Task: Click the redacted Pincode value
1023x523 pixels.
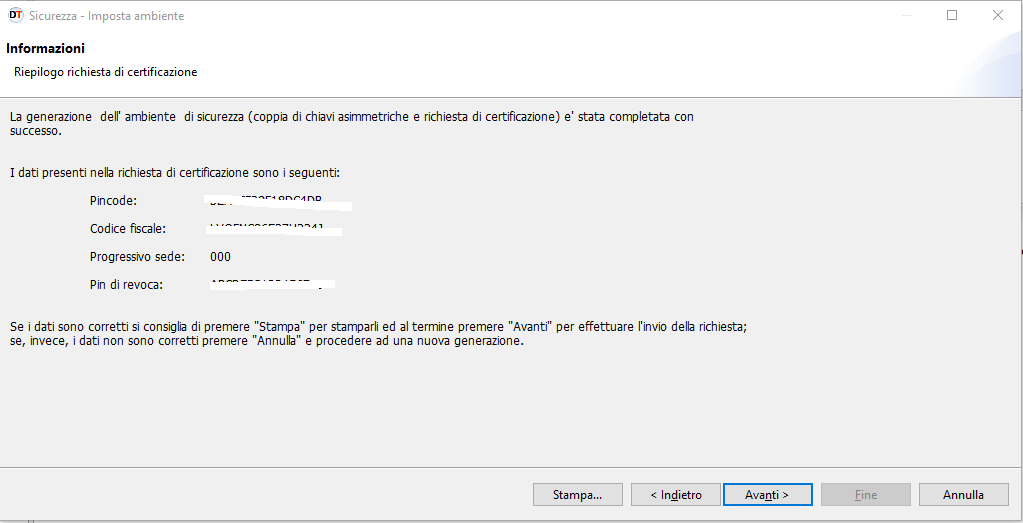Action: (x=279, y=202)
